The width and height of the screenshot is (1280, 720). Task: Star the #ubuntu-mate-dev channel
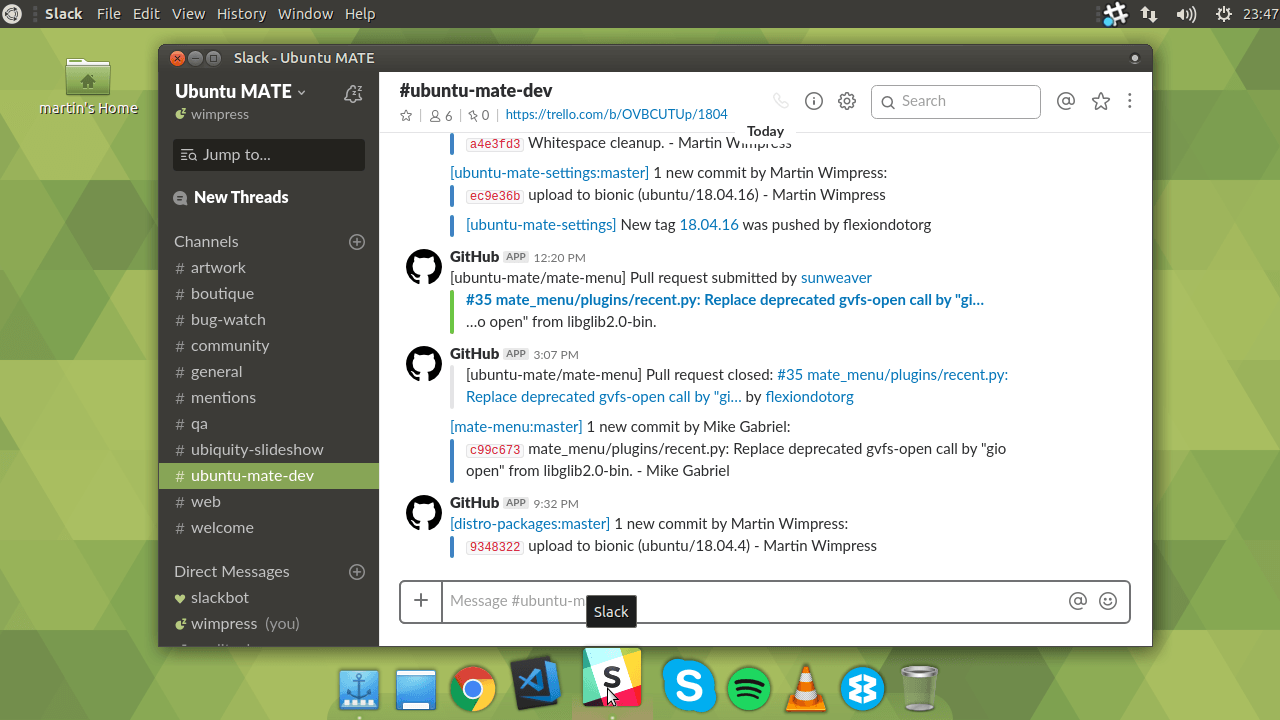(x=406, y=116)
